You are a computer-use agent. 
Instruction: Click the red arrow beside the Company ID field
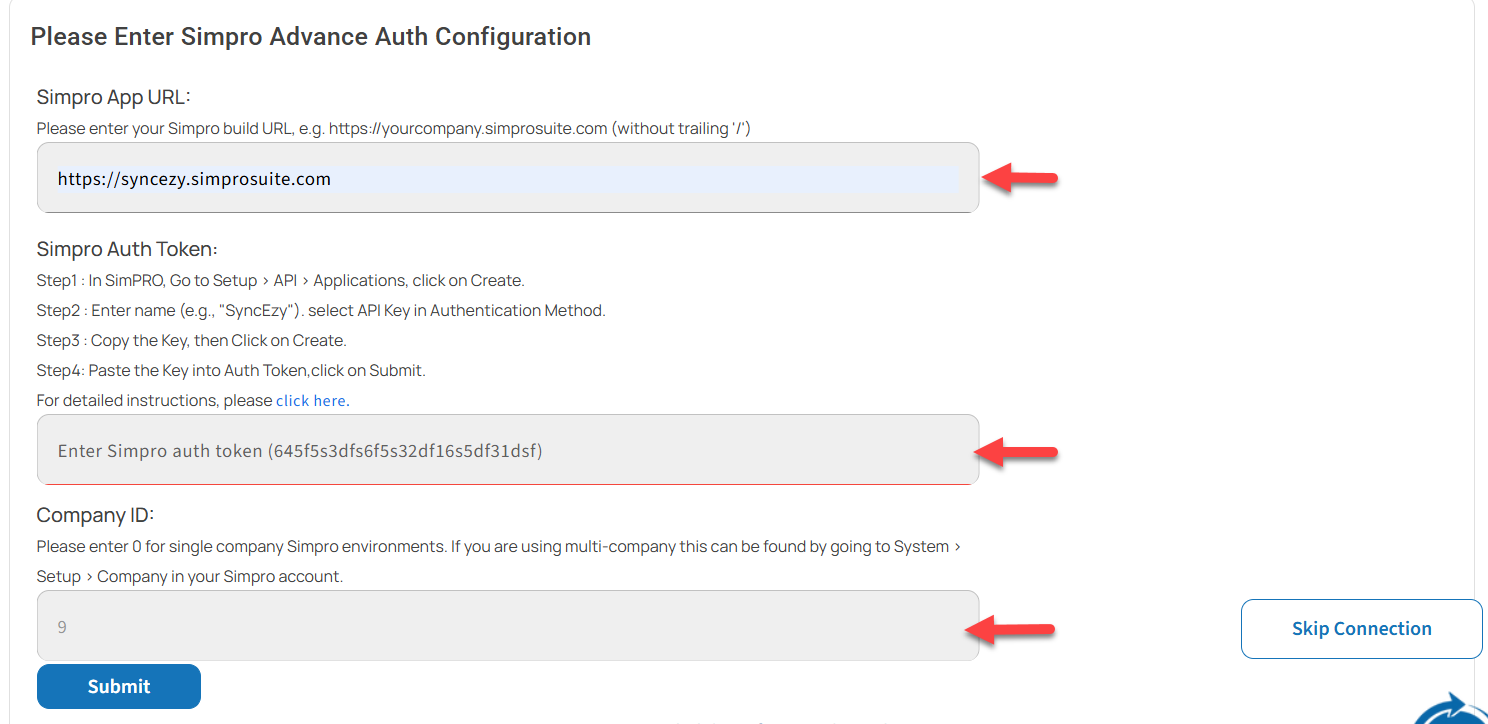click(x=1010, y=629)
